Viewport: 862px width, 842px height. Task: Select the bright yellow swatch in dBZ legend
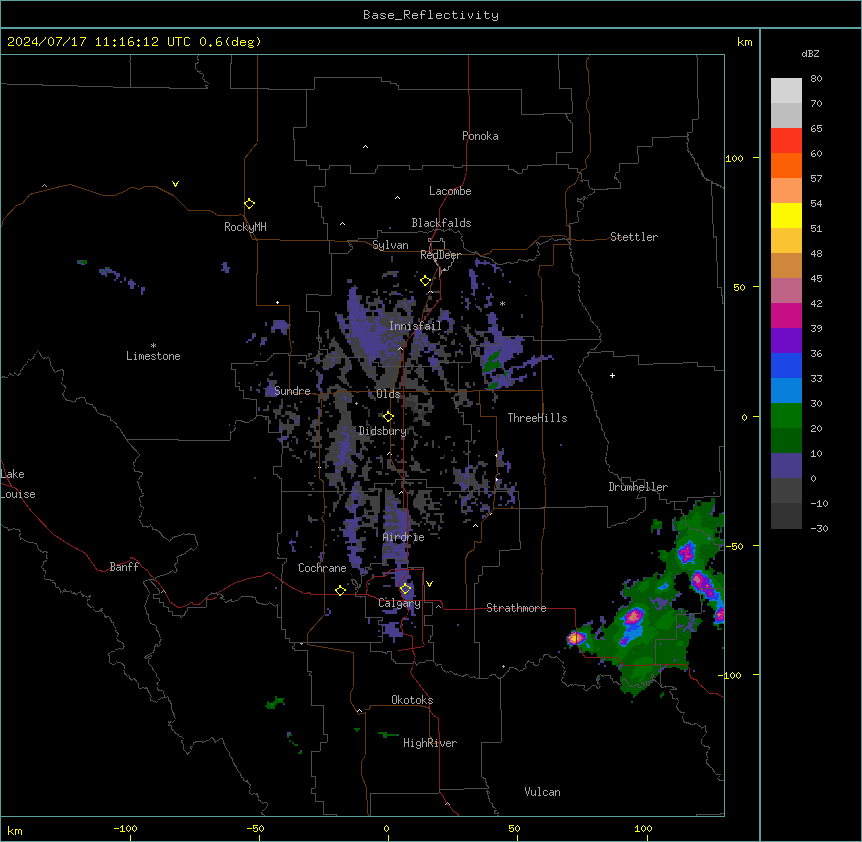click(786, 215)
